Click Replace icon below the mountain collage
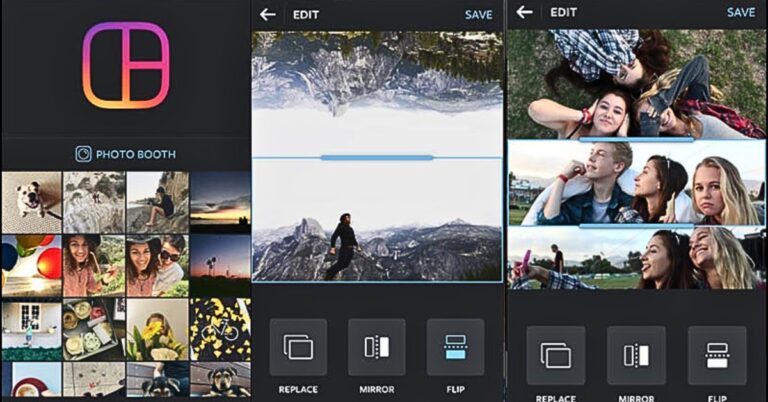Image resolution: width=768 pixels, height=402 pixels. [298, 347]
